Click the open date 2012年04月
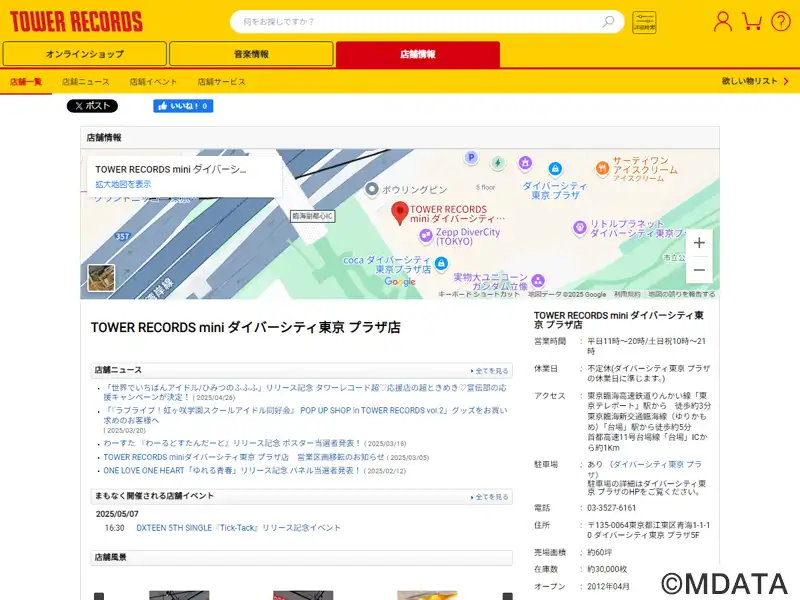This screenshot has width=800, height=600. 608,586
